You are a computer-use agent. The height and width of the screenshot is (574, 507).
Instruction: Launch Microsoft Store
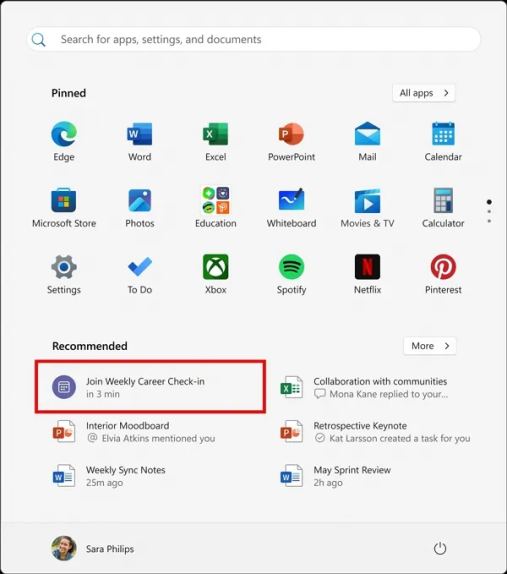click(64, 208)
